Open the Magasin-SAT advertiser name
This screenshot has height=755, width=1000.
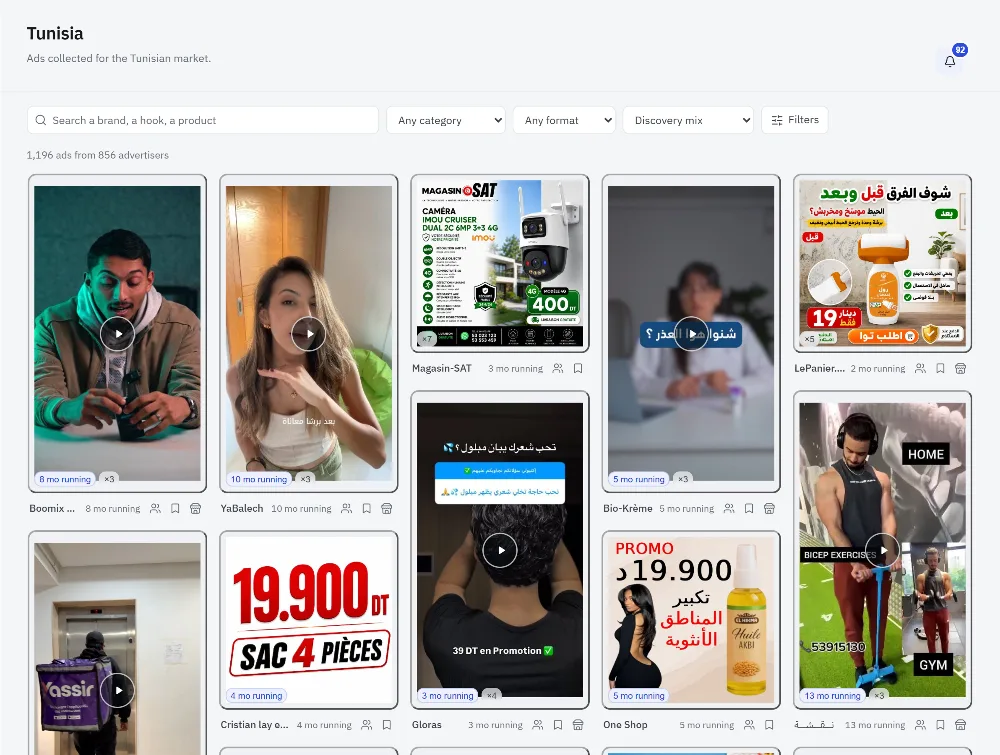pyautogui.click(x=441, y=368)
